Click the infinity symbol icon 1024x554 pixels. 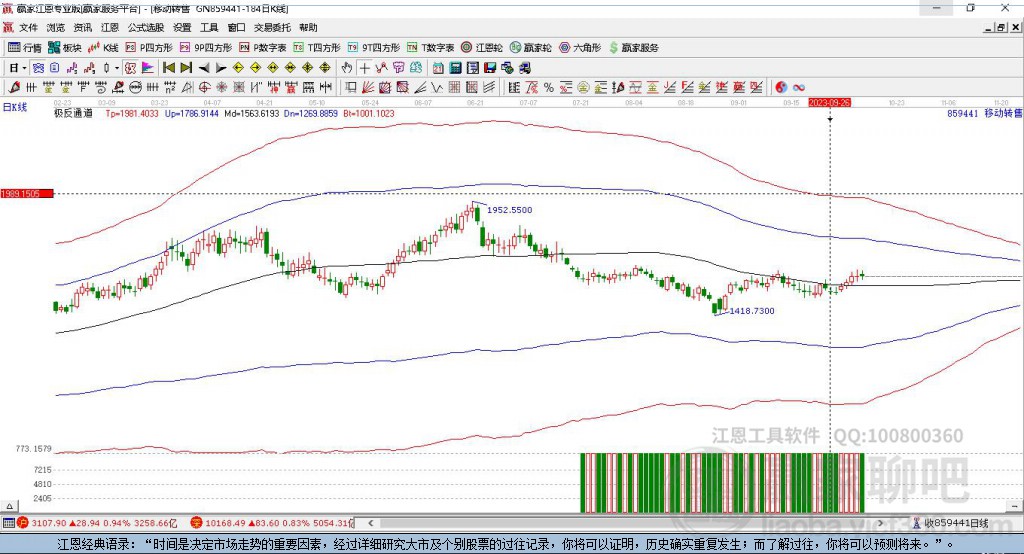pos(799,87)
